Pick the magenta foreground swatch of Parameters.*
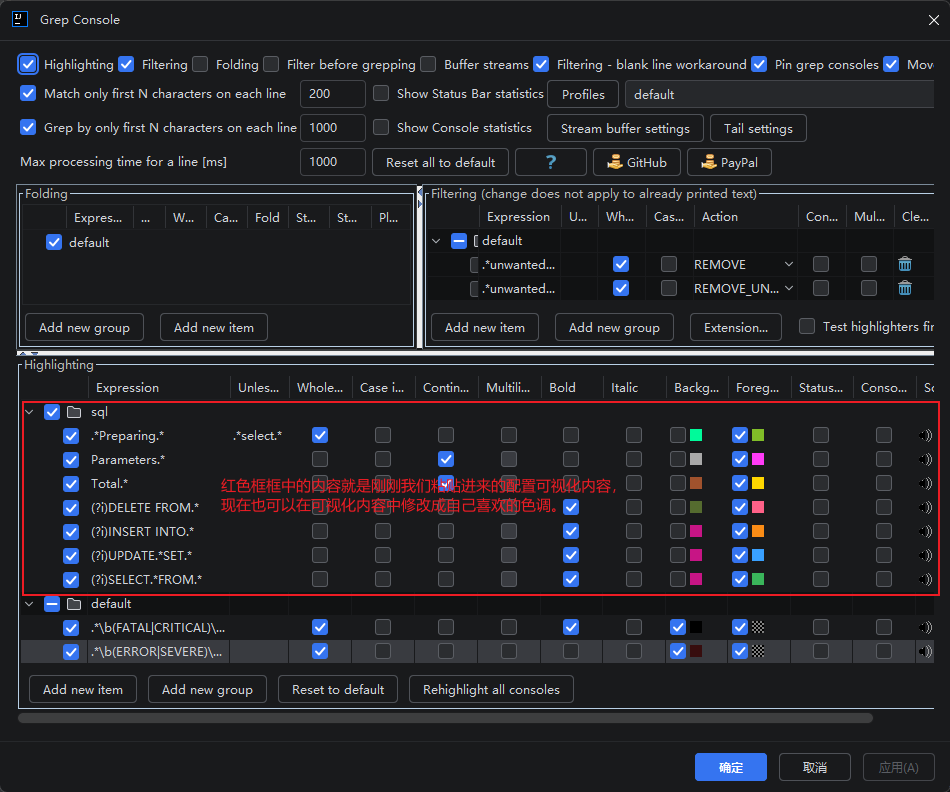This screenshot has width=950, height=792. click(x=758, y=459)
